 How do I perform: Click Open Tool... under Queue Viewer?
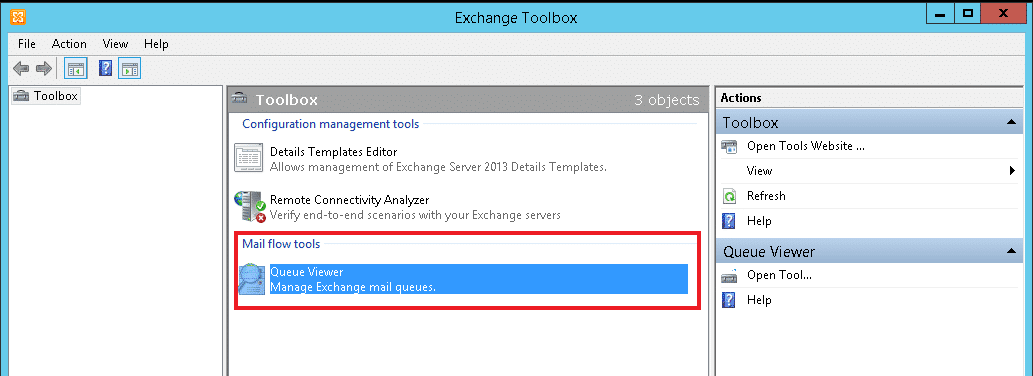779,275
